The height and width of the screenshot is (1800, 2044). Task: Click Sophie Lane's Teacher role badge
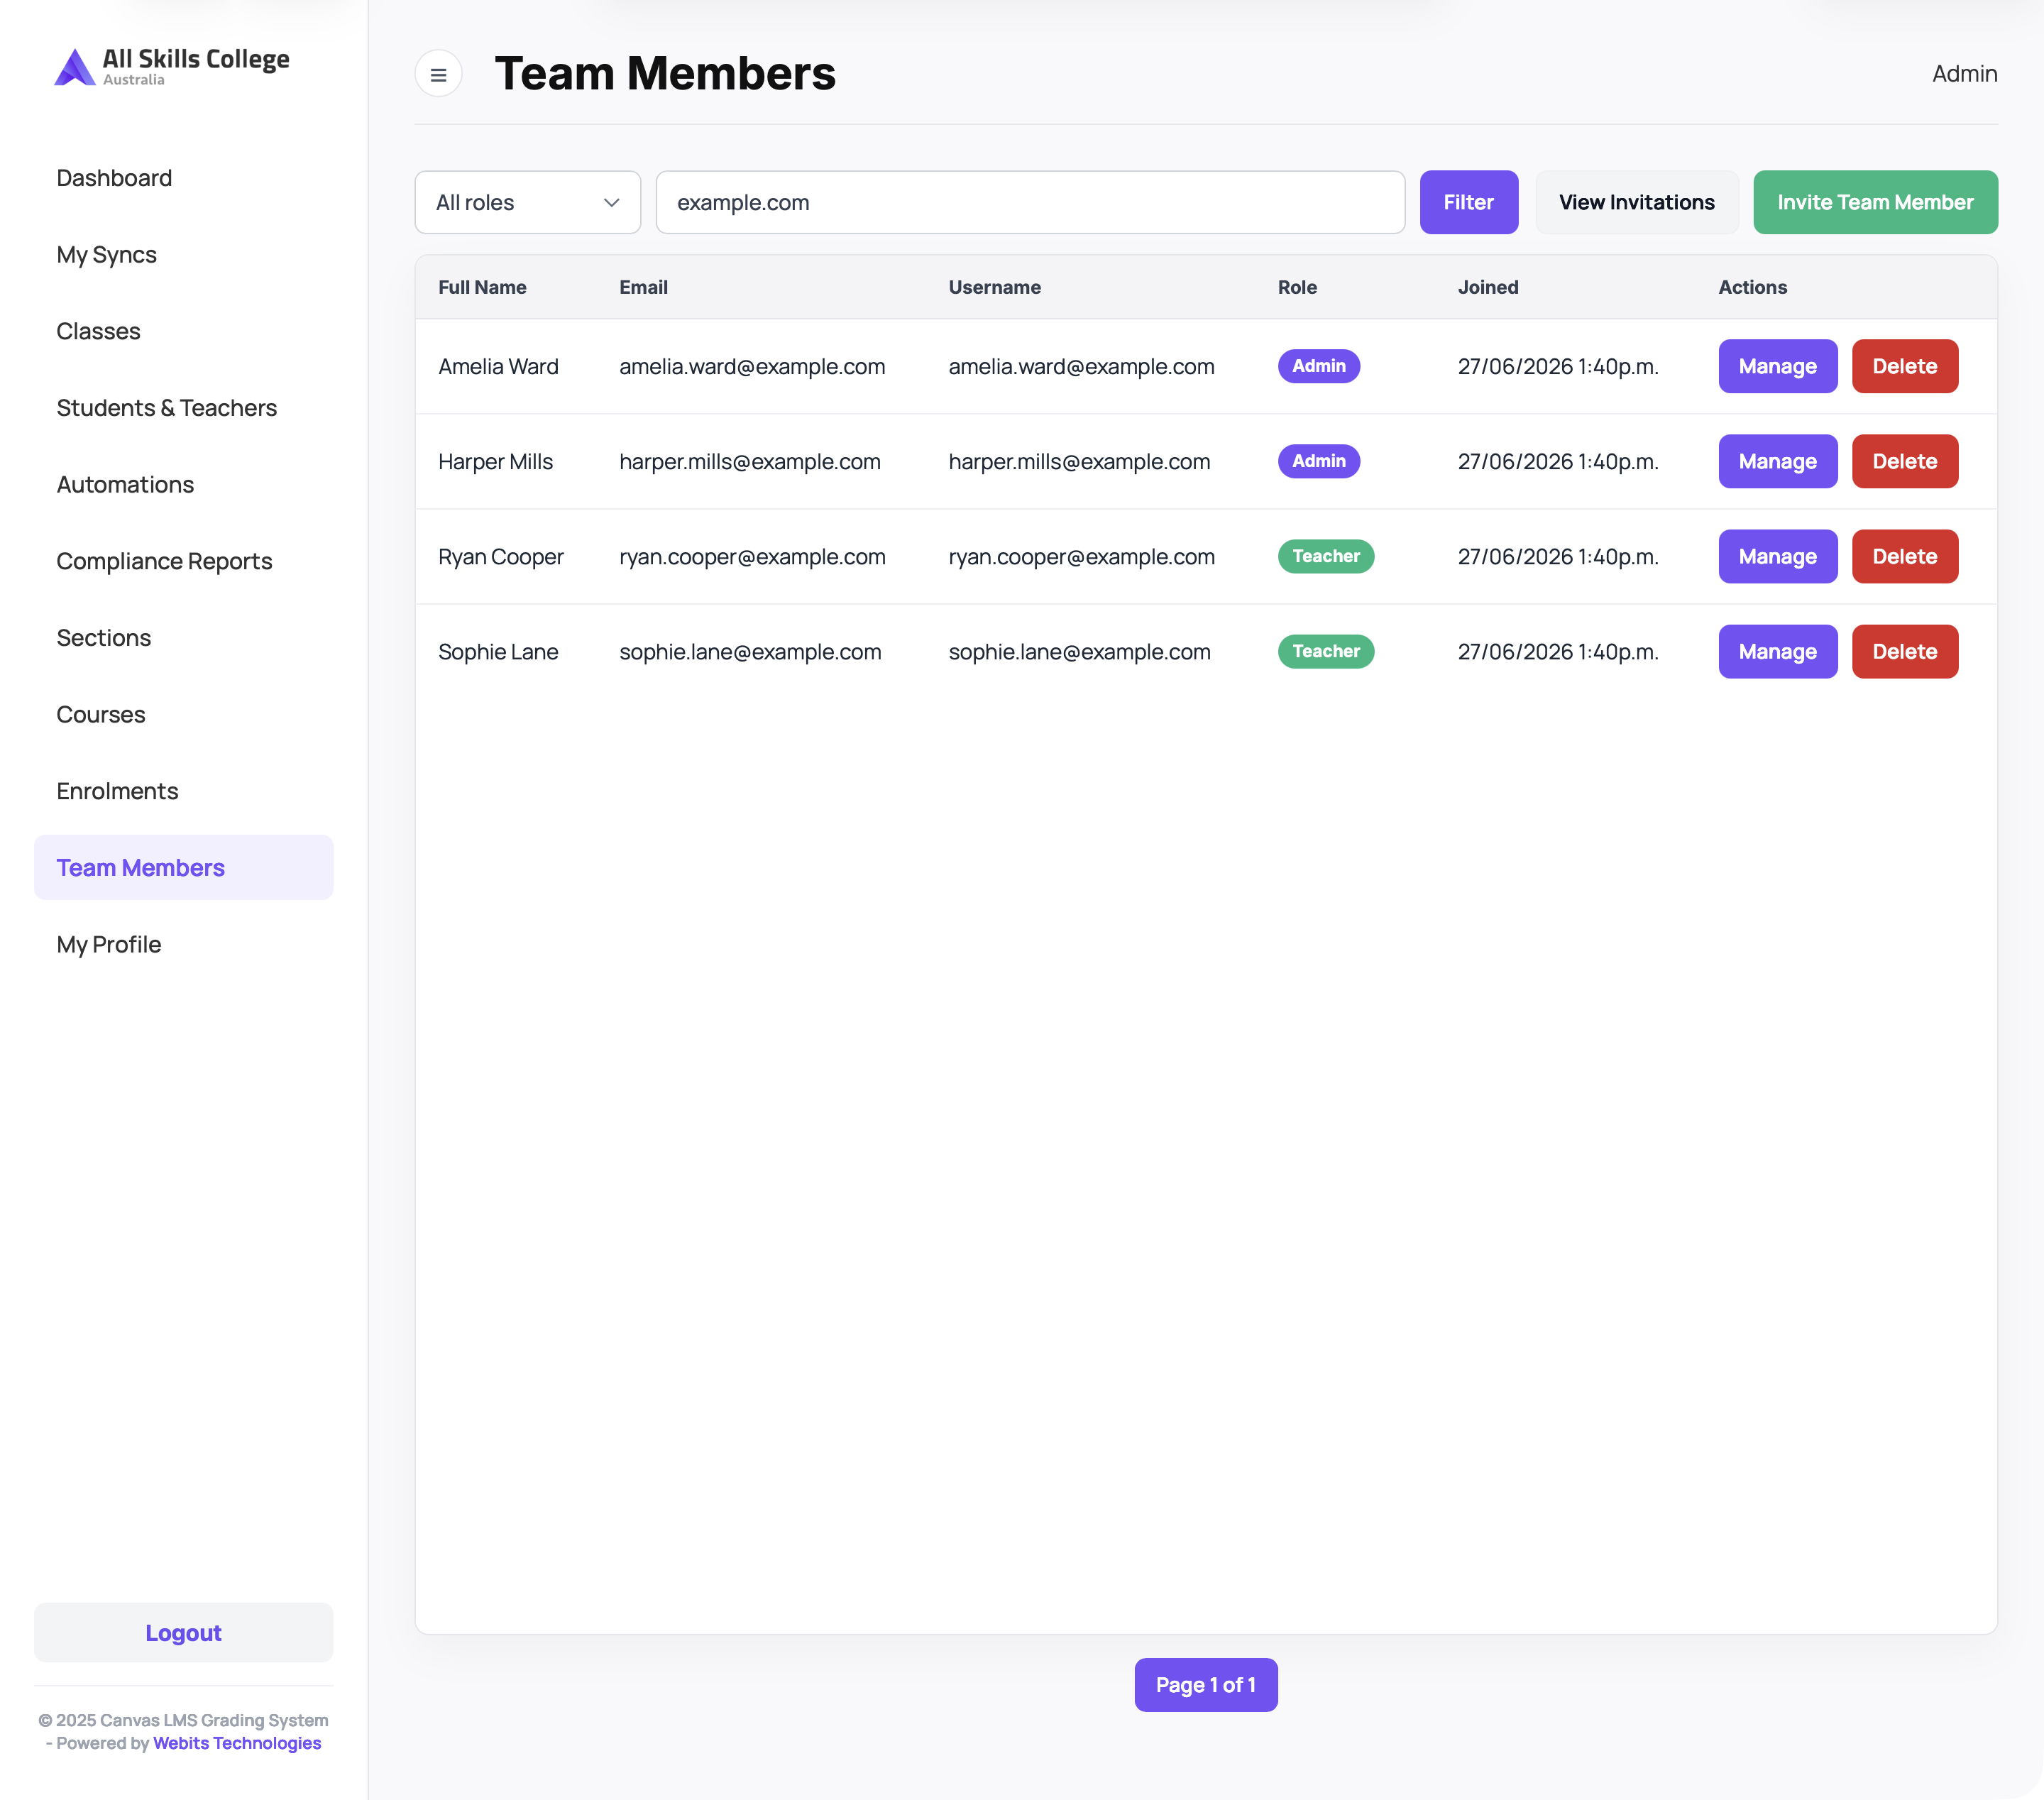tap(1325, 651)
